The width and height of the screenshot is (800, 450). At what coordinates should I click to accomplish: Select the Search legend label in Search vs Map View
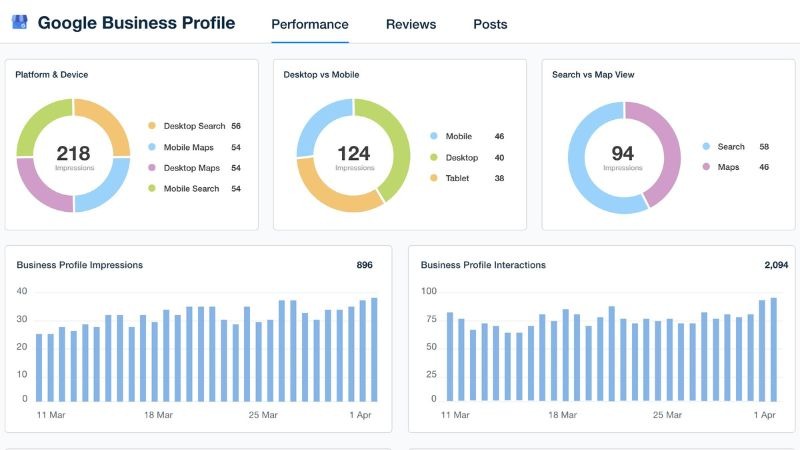pos(731,147)
